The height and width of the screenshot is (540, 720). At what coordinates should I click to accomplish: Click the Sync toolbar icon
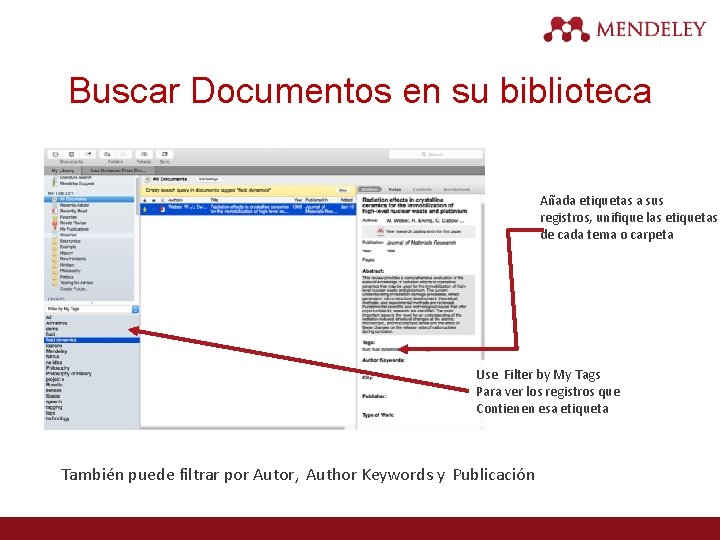tap(164, 154)
